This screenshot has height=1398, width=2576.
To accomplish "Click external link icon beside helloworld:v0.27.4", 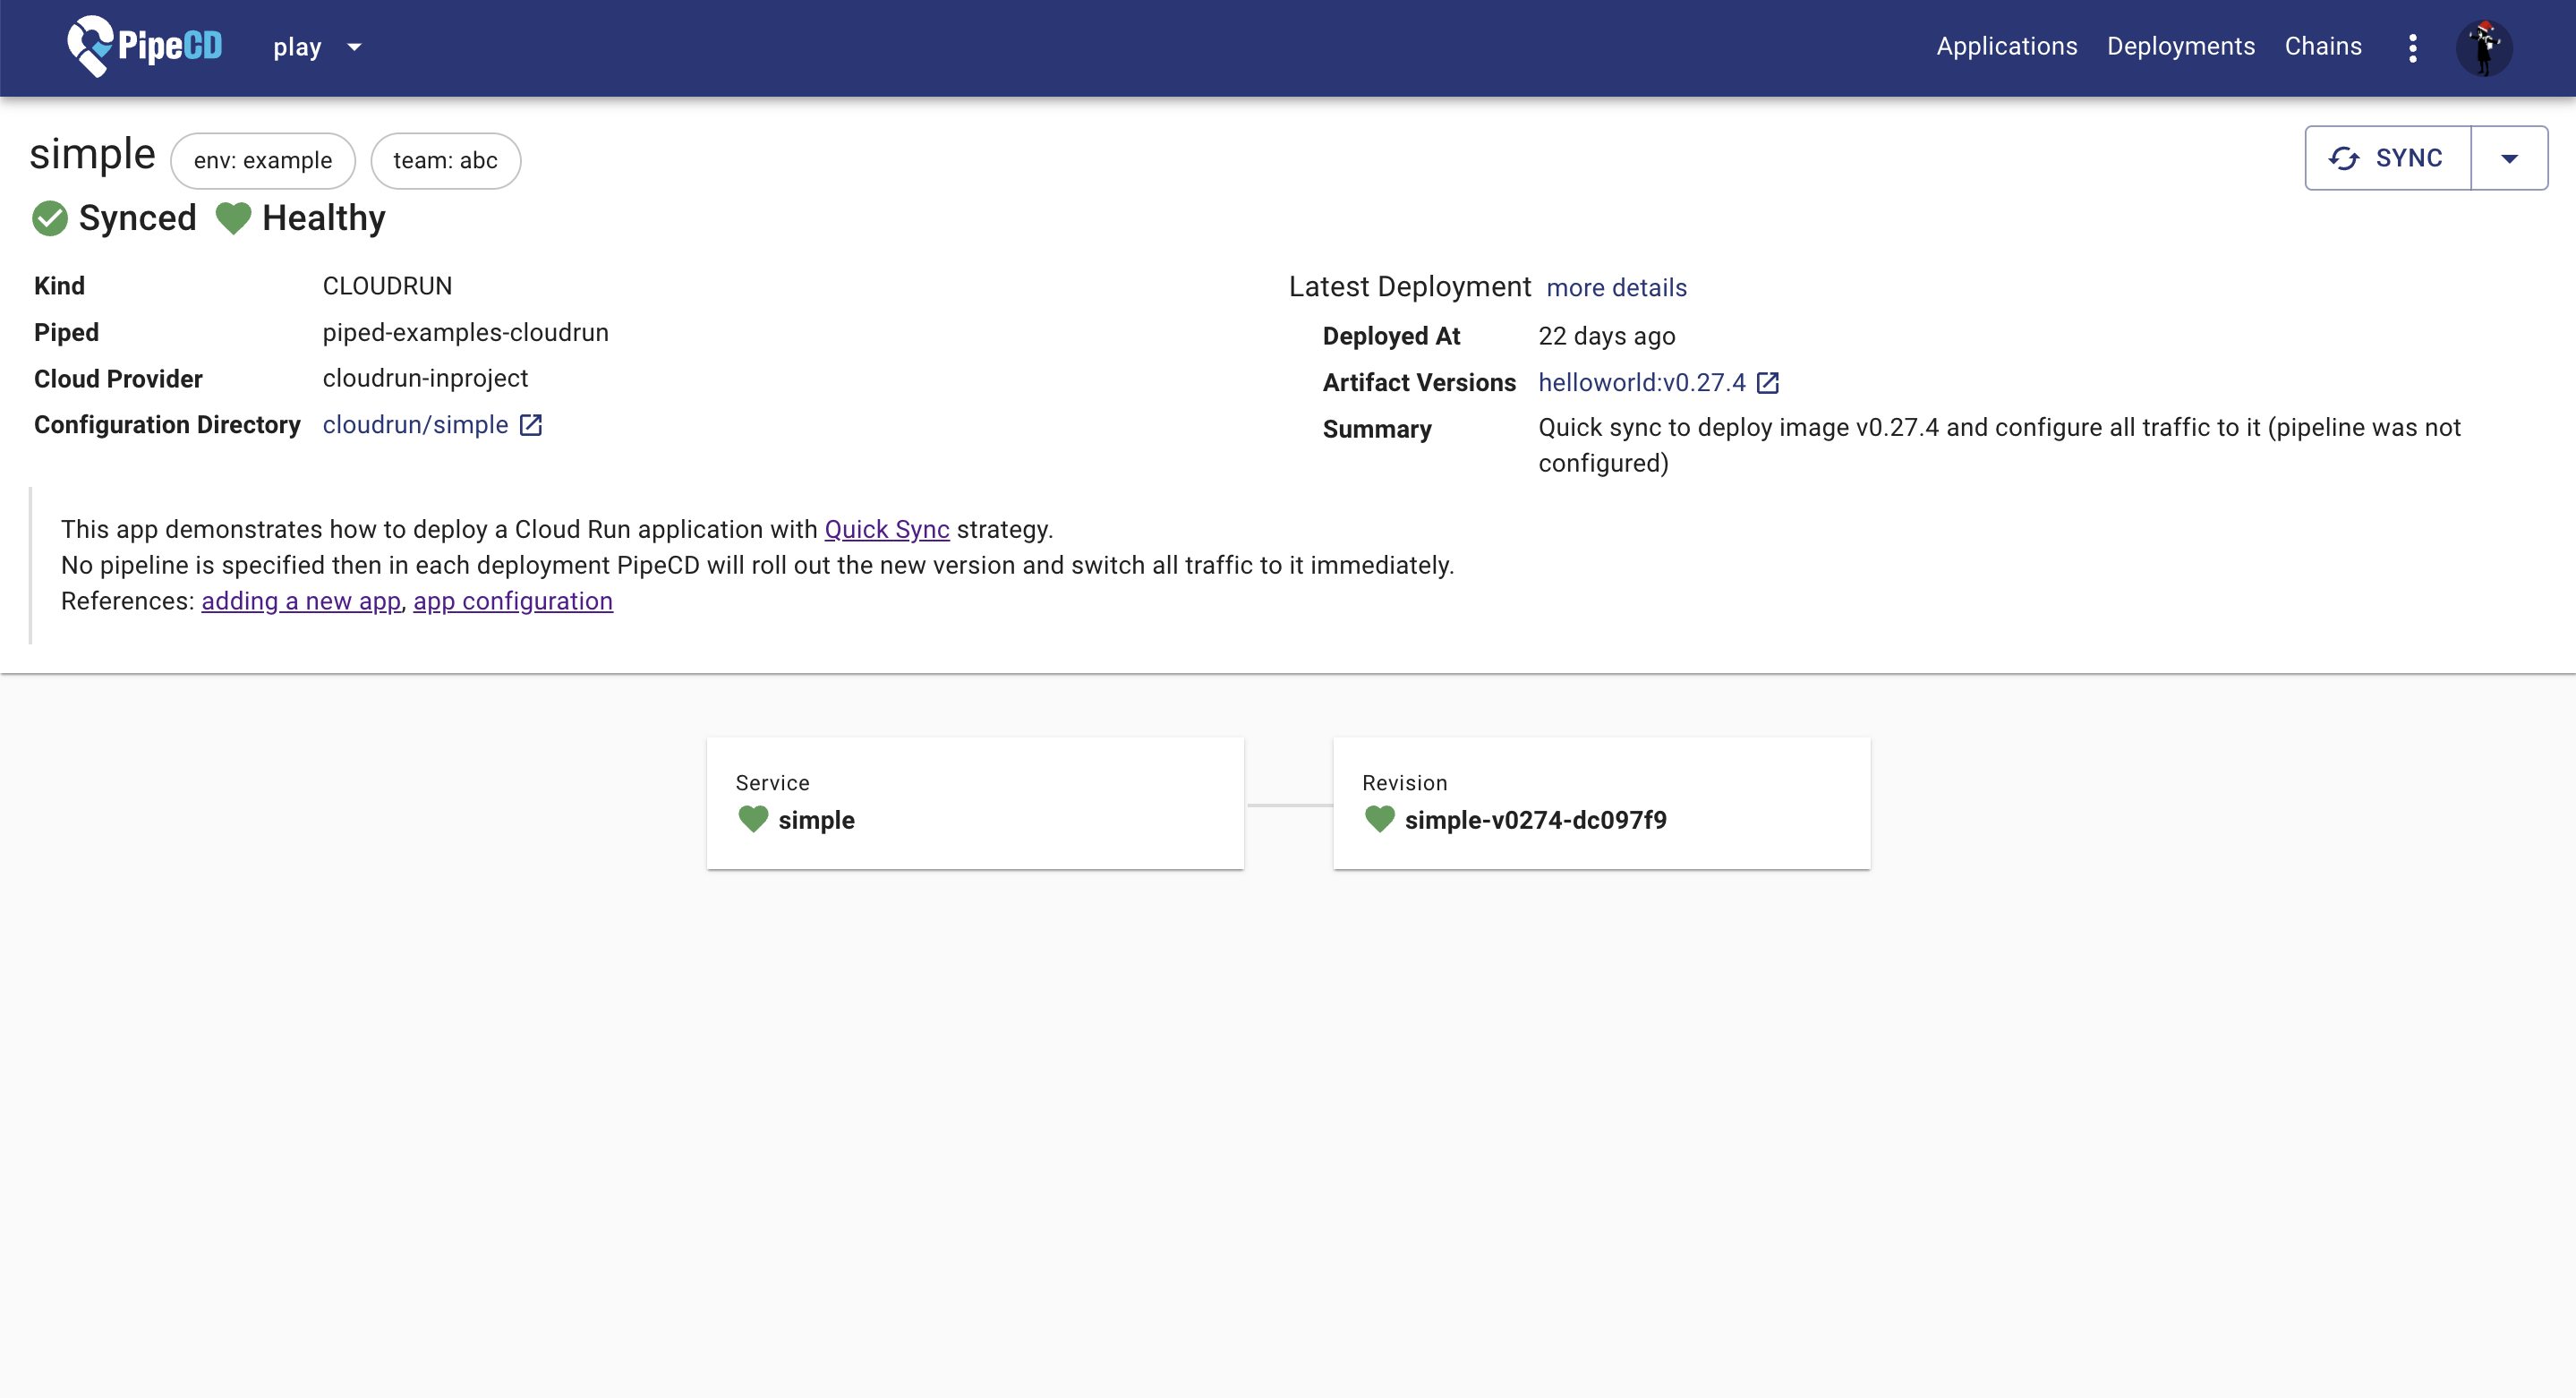I will [x=1767, y=383].
